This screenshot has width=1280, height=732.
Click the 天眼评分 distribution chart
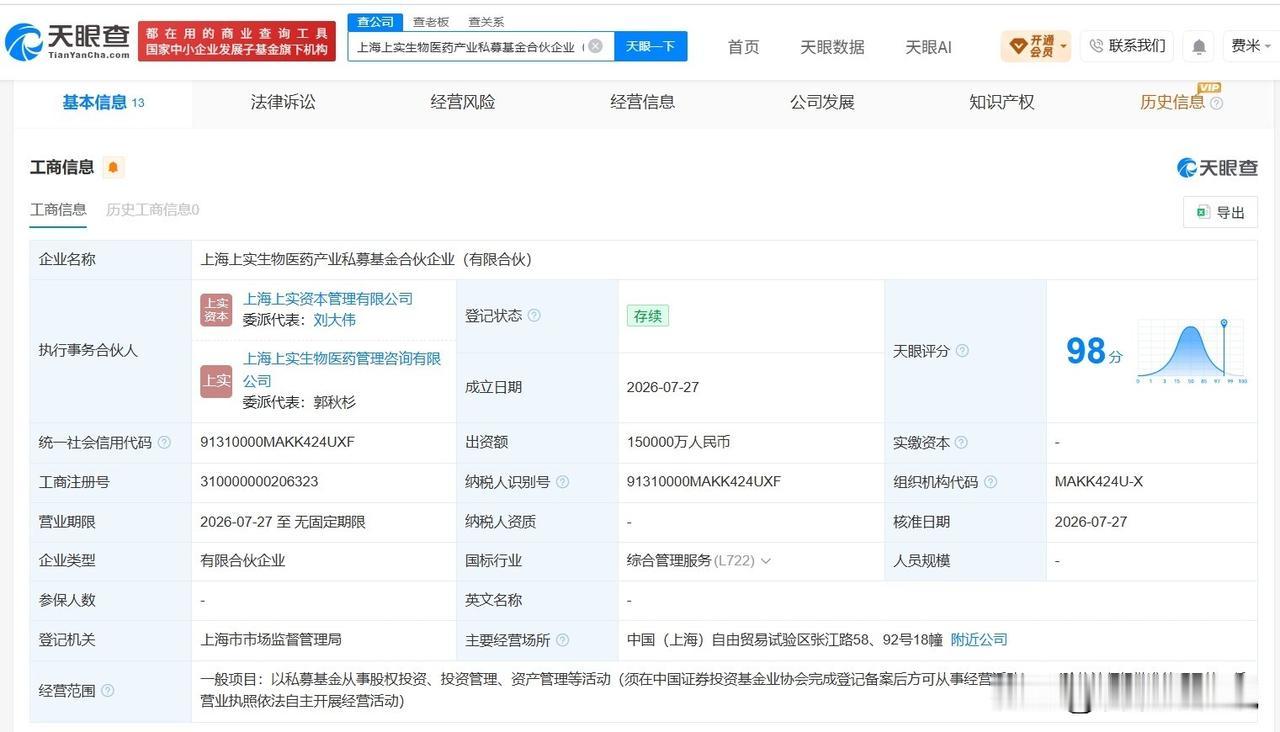[x=1192, y=351]
